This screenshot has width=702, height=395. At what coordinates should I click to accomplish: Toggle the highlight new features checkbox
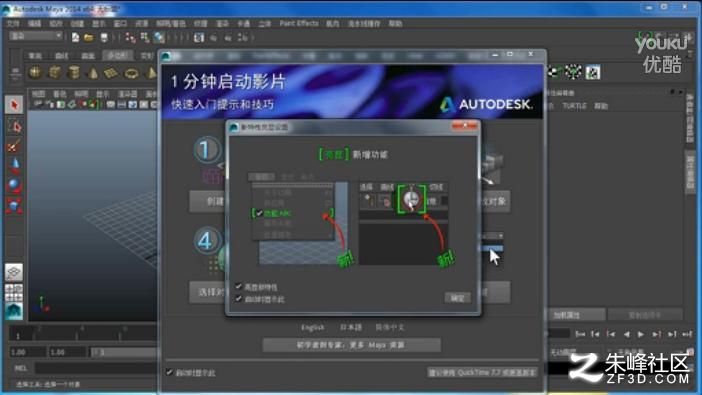[x=239, y=287]
